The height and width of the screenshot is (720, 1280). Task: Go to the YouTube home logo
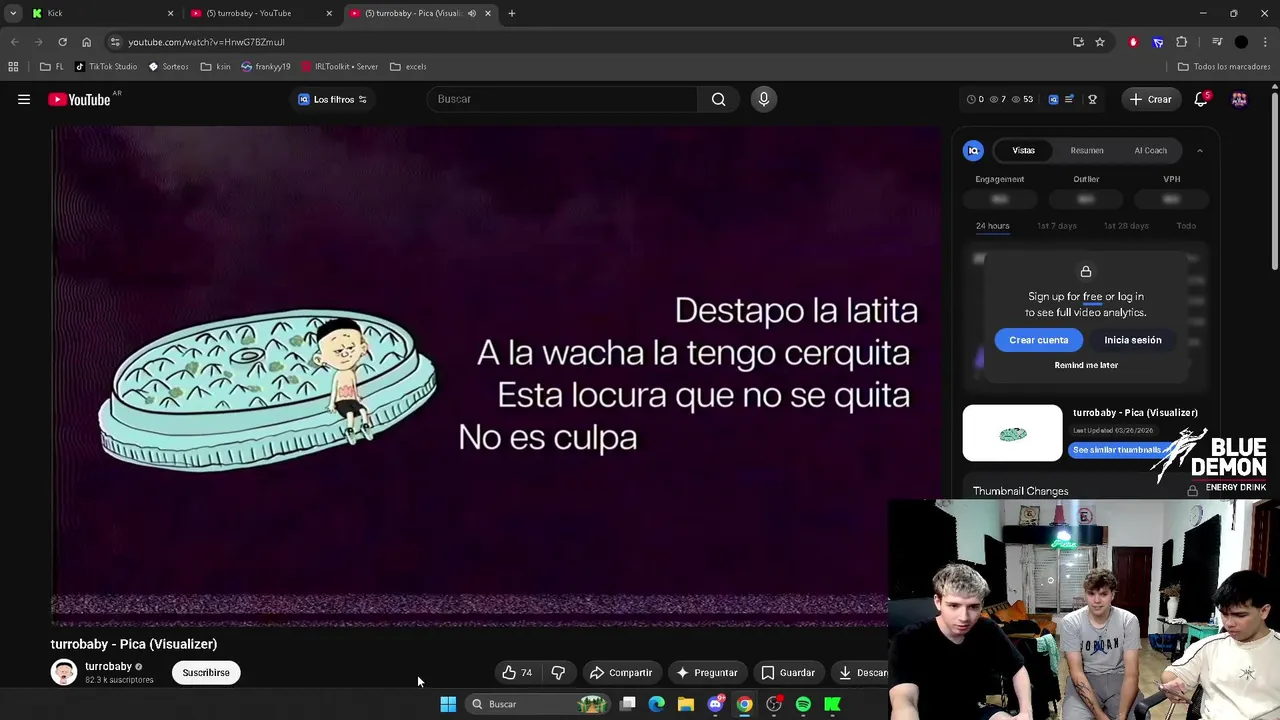pyautogui.click(x=79, y=99)
